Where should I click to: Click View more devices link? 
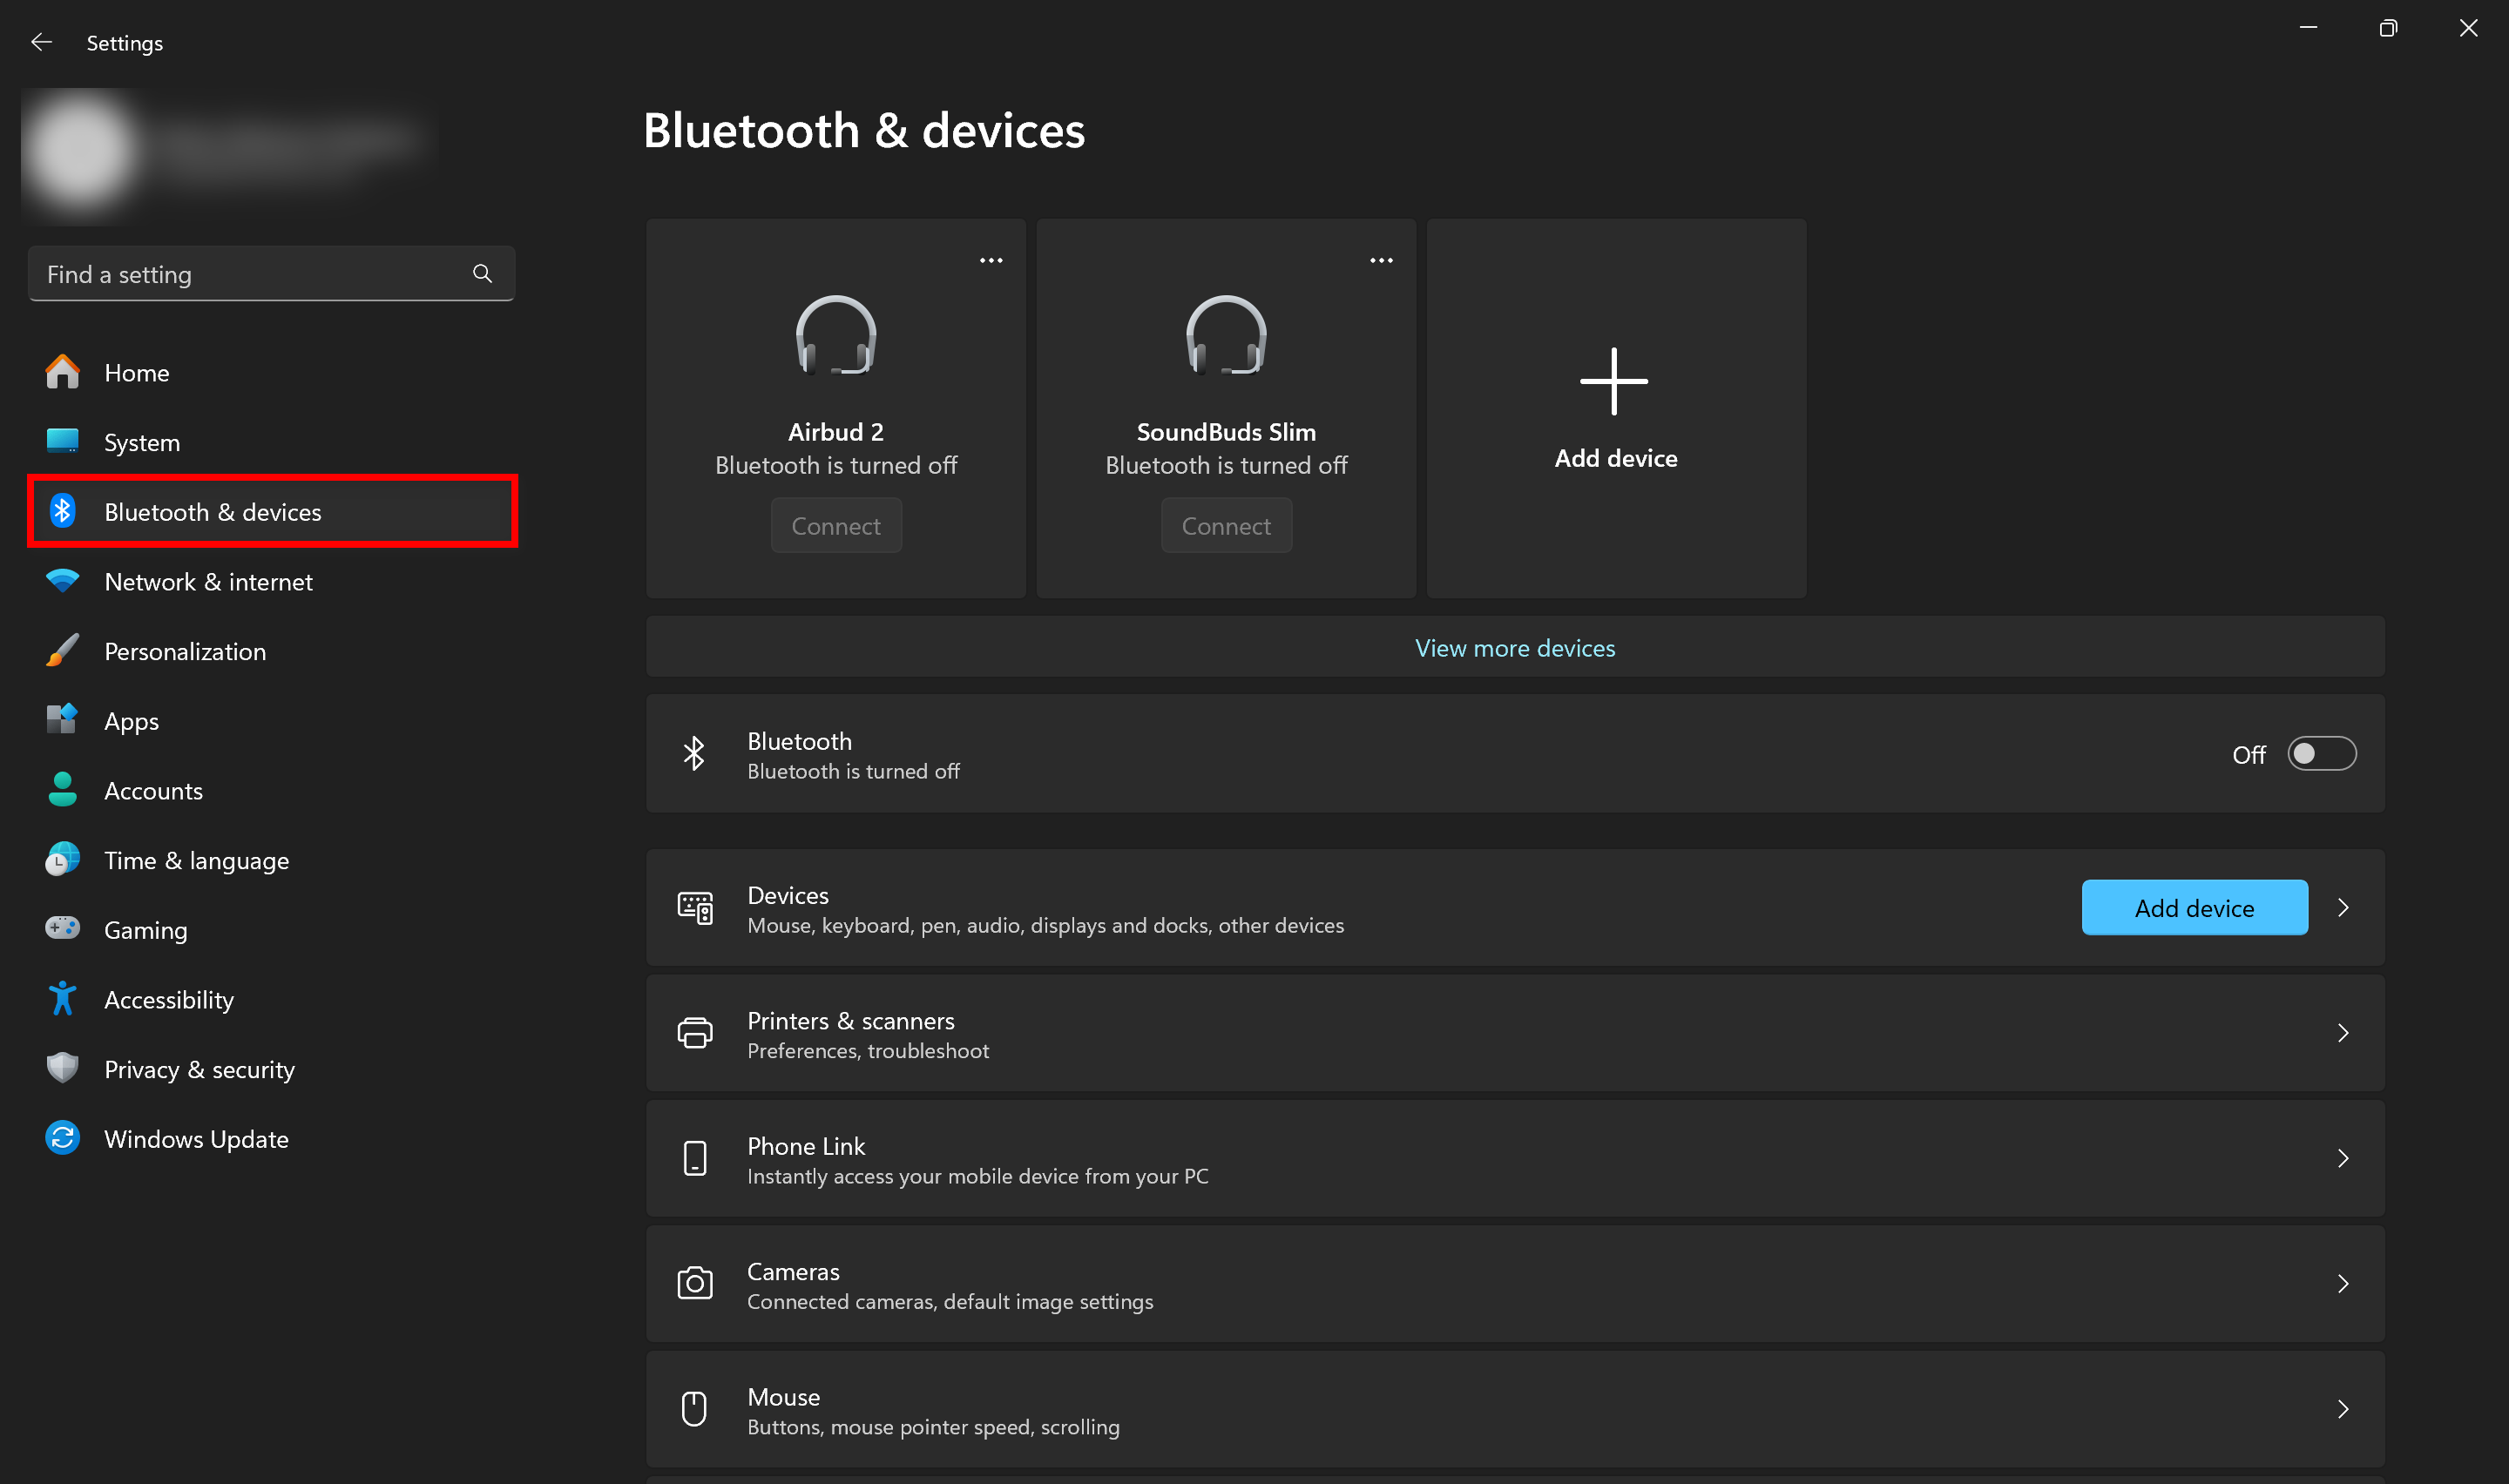[x=1514, y=648]
